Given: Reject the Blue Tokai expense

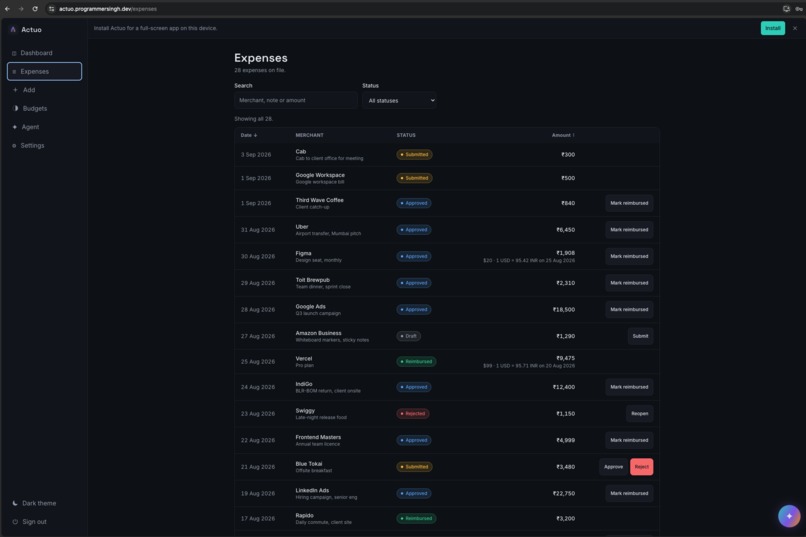Looking at the screenshot, I should coord(642,467).
